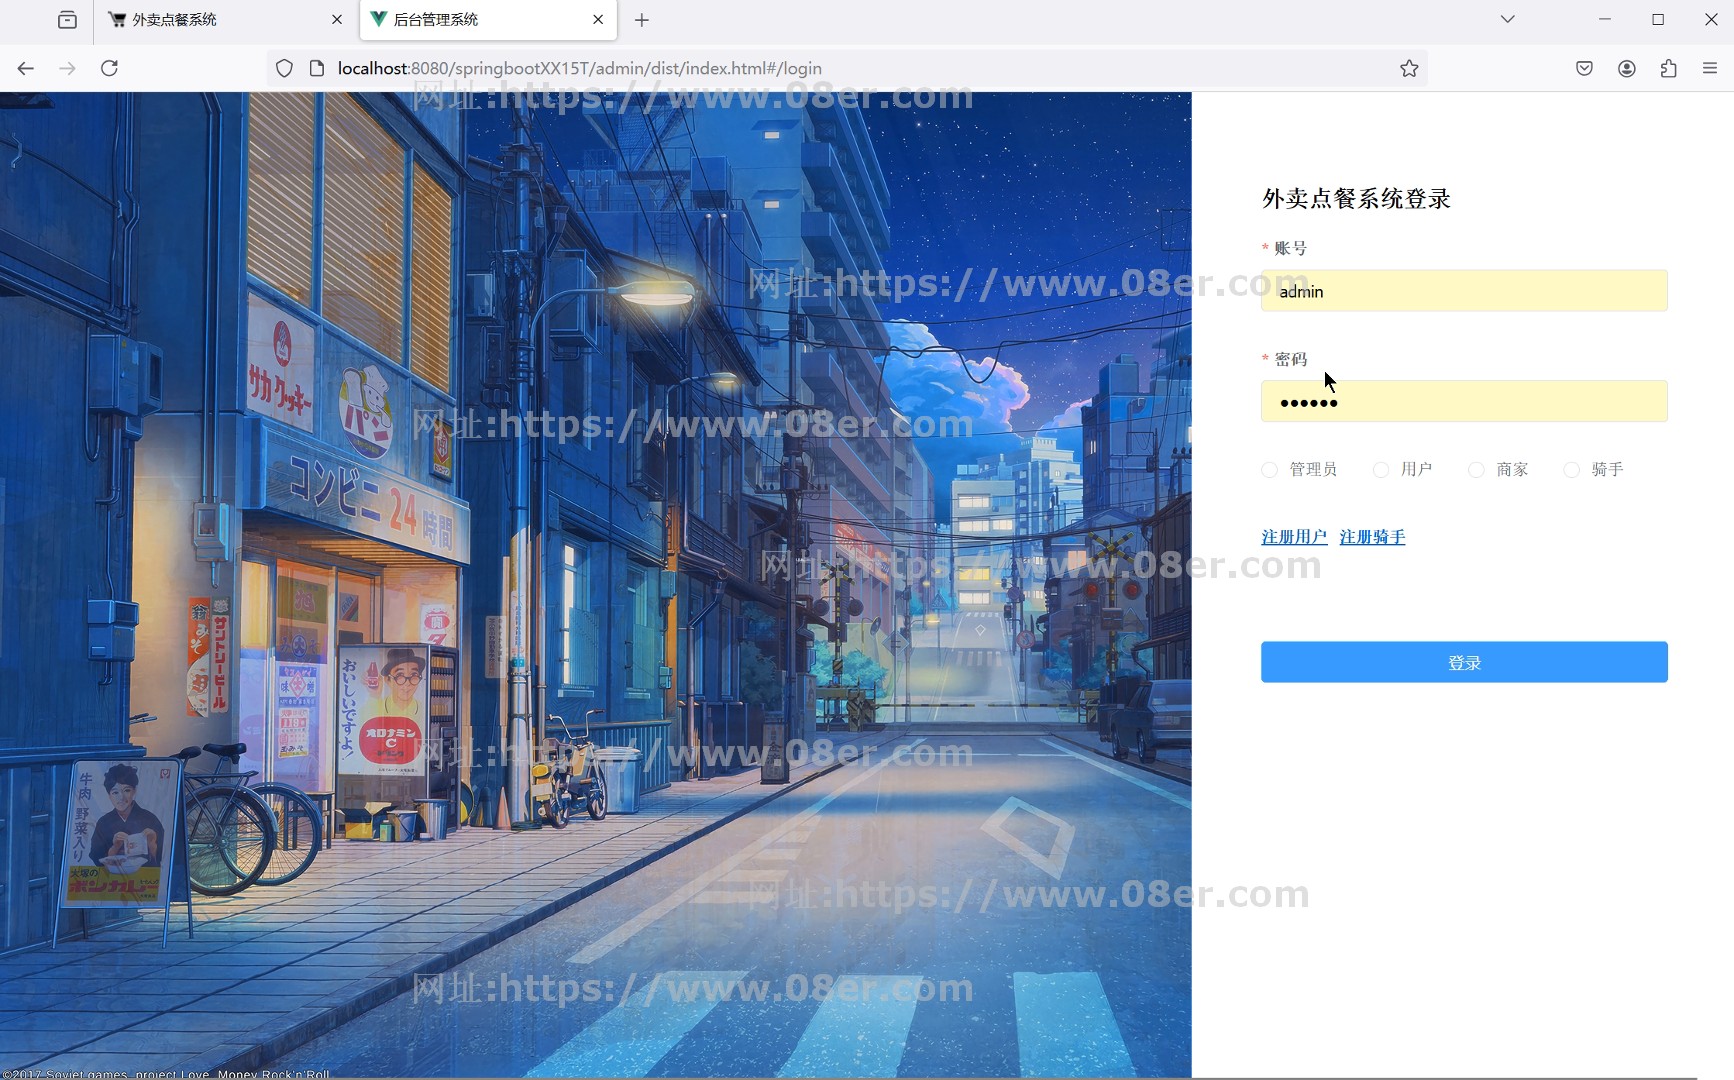Maximize the browser window
This screenshot has width=1734, height=1080.
(1658, 19)
